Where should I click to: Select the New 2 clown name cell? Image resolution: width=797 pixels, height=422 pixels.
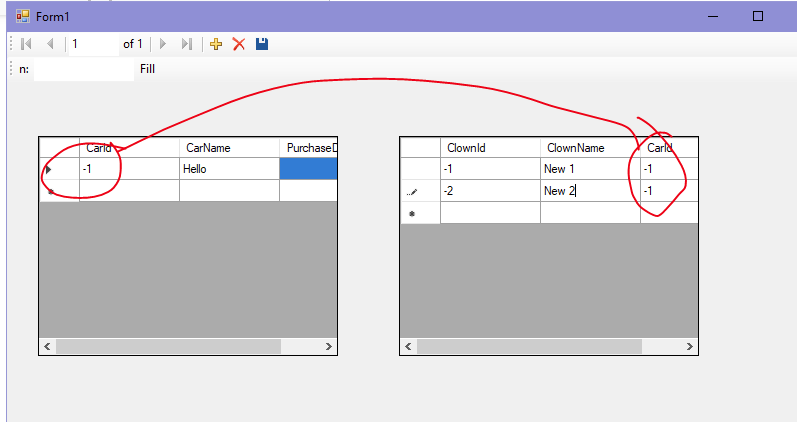(x=590, y=191)
